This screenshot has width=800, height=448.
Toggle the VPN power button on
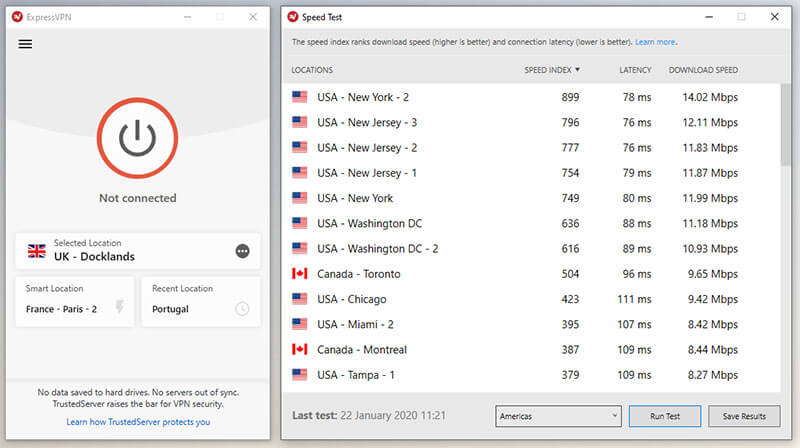pos(137,138)
